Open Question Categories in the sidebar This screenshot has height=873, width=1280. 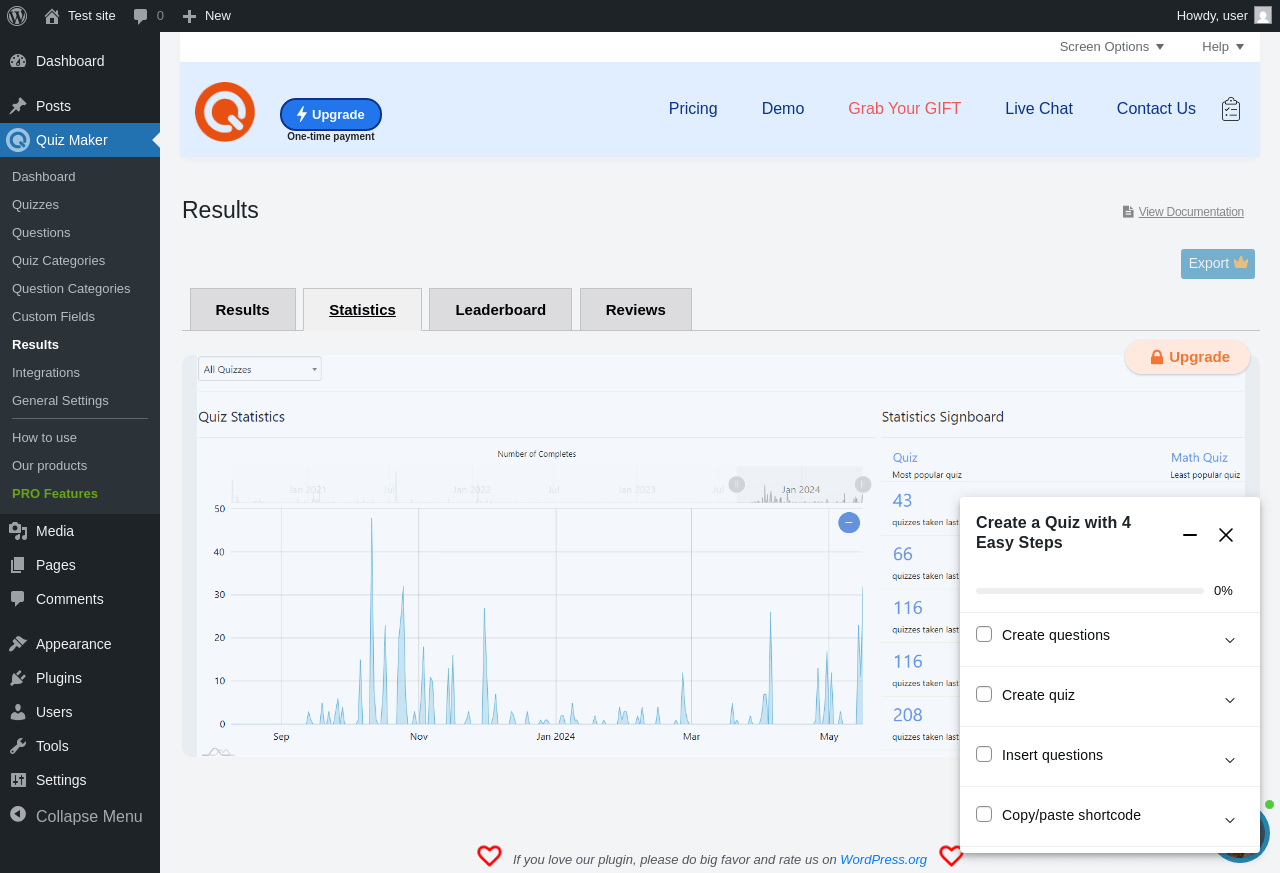[x=71, y=288]
